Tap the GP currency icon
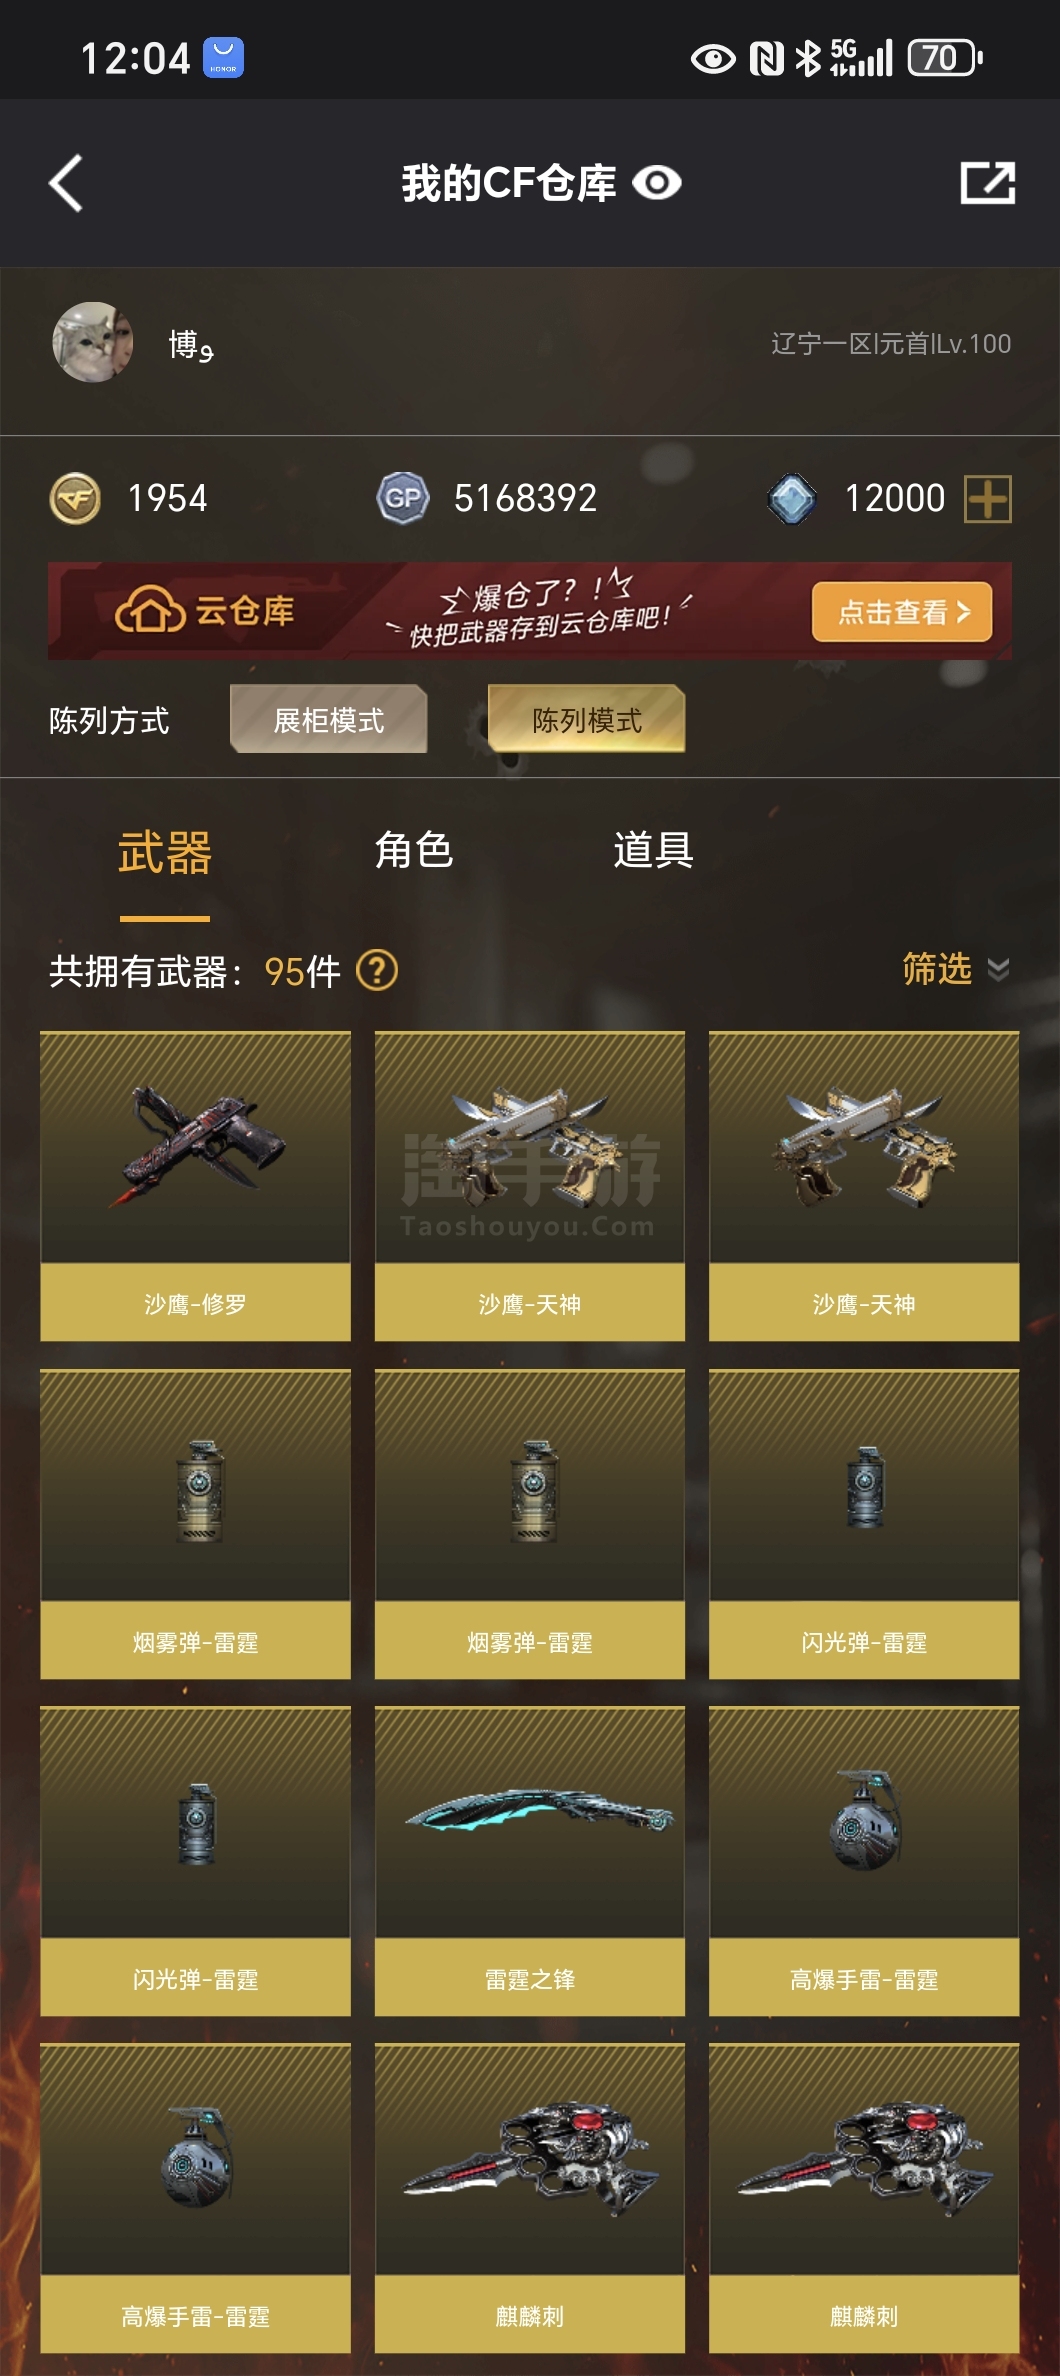 pyautogui.click(x=402, y=498)
